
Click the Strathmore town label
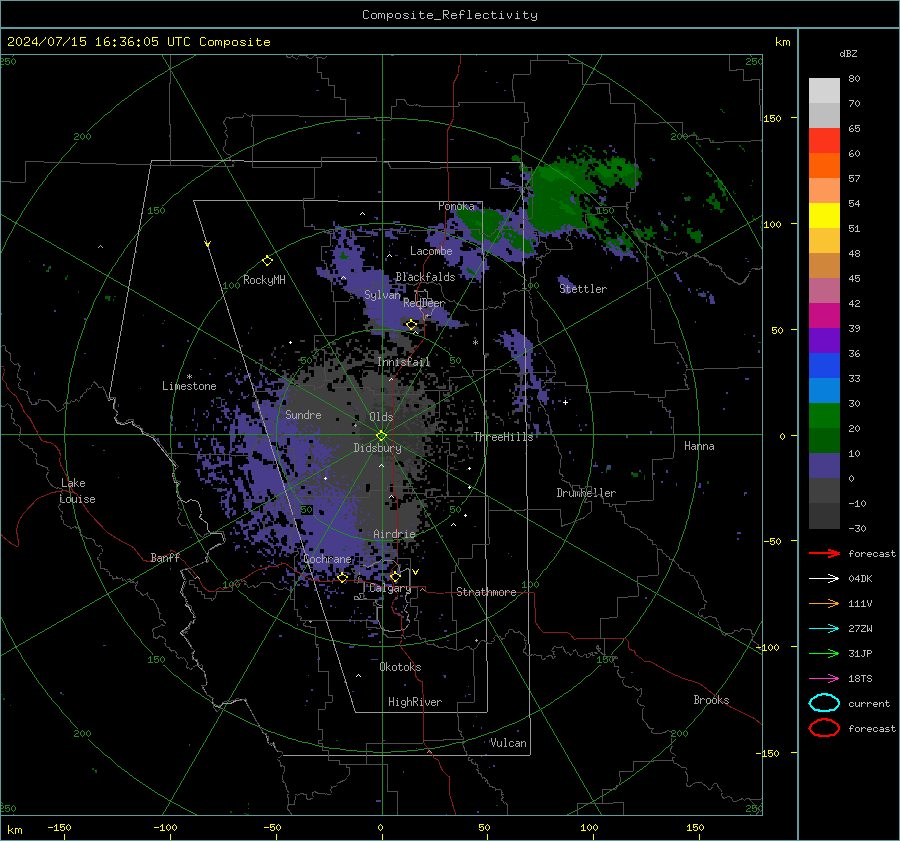[x=486, y=592]
